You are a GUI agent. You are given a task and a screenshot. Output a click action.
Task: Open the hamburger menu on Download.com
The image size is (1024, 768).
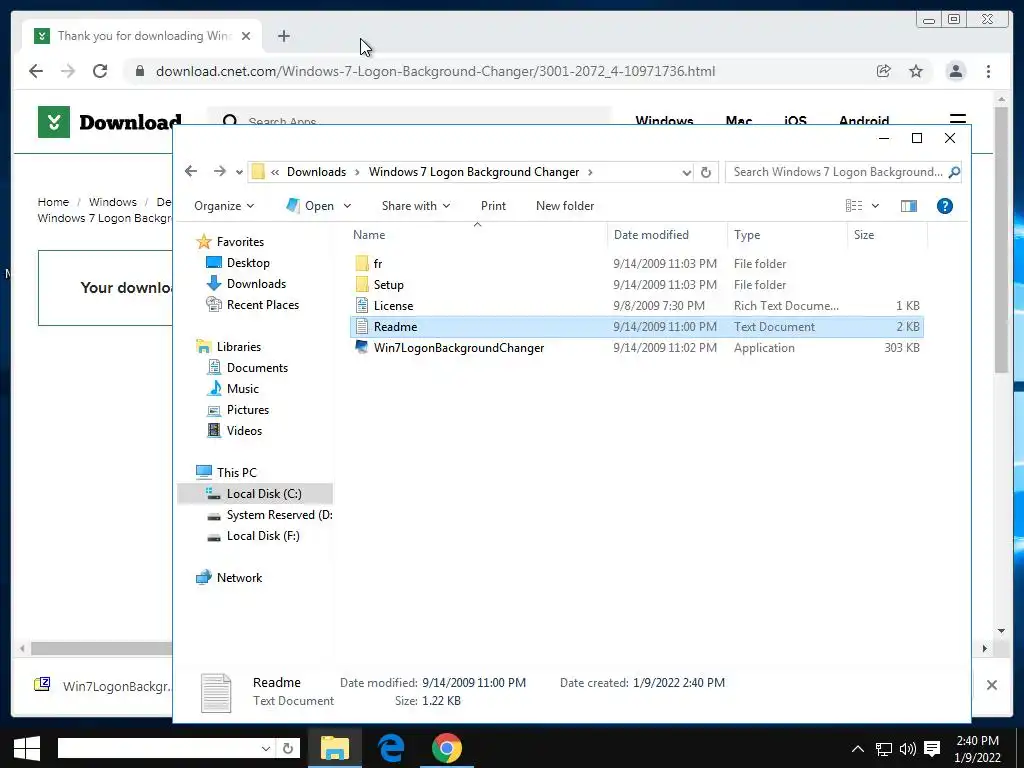(x=957, y=120)
